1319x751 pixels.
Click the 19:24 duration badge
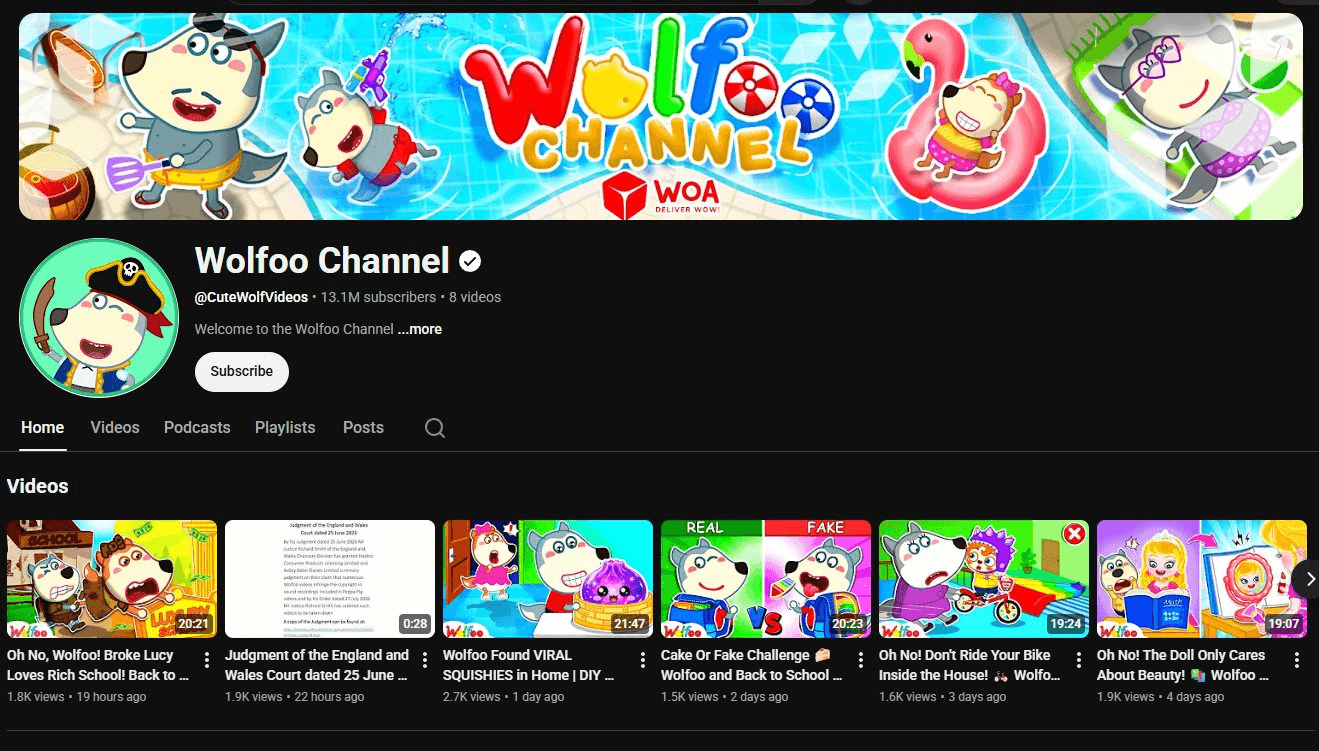point(1065,623)
